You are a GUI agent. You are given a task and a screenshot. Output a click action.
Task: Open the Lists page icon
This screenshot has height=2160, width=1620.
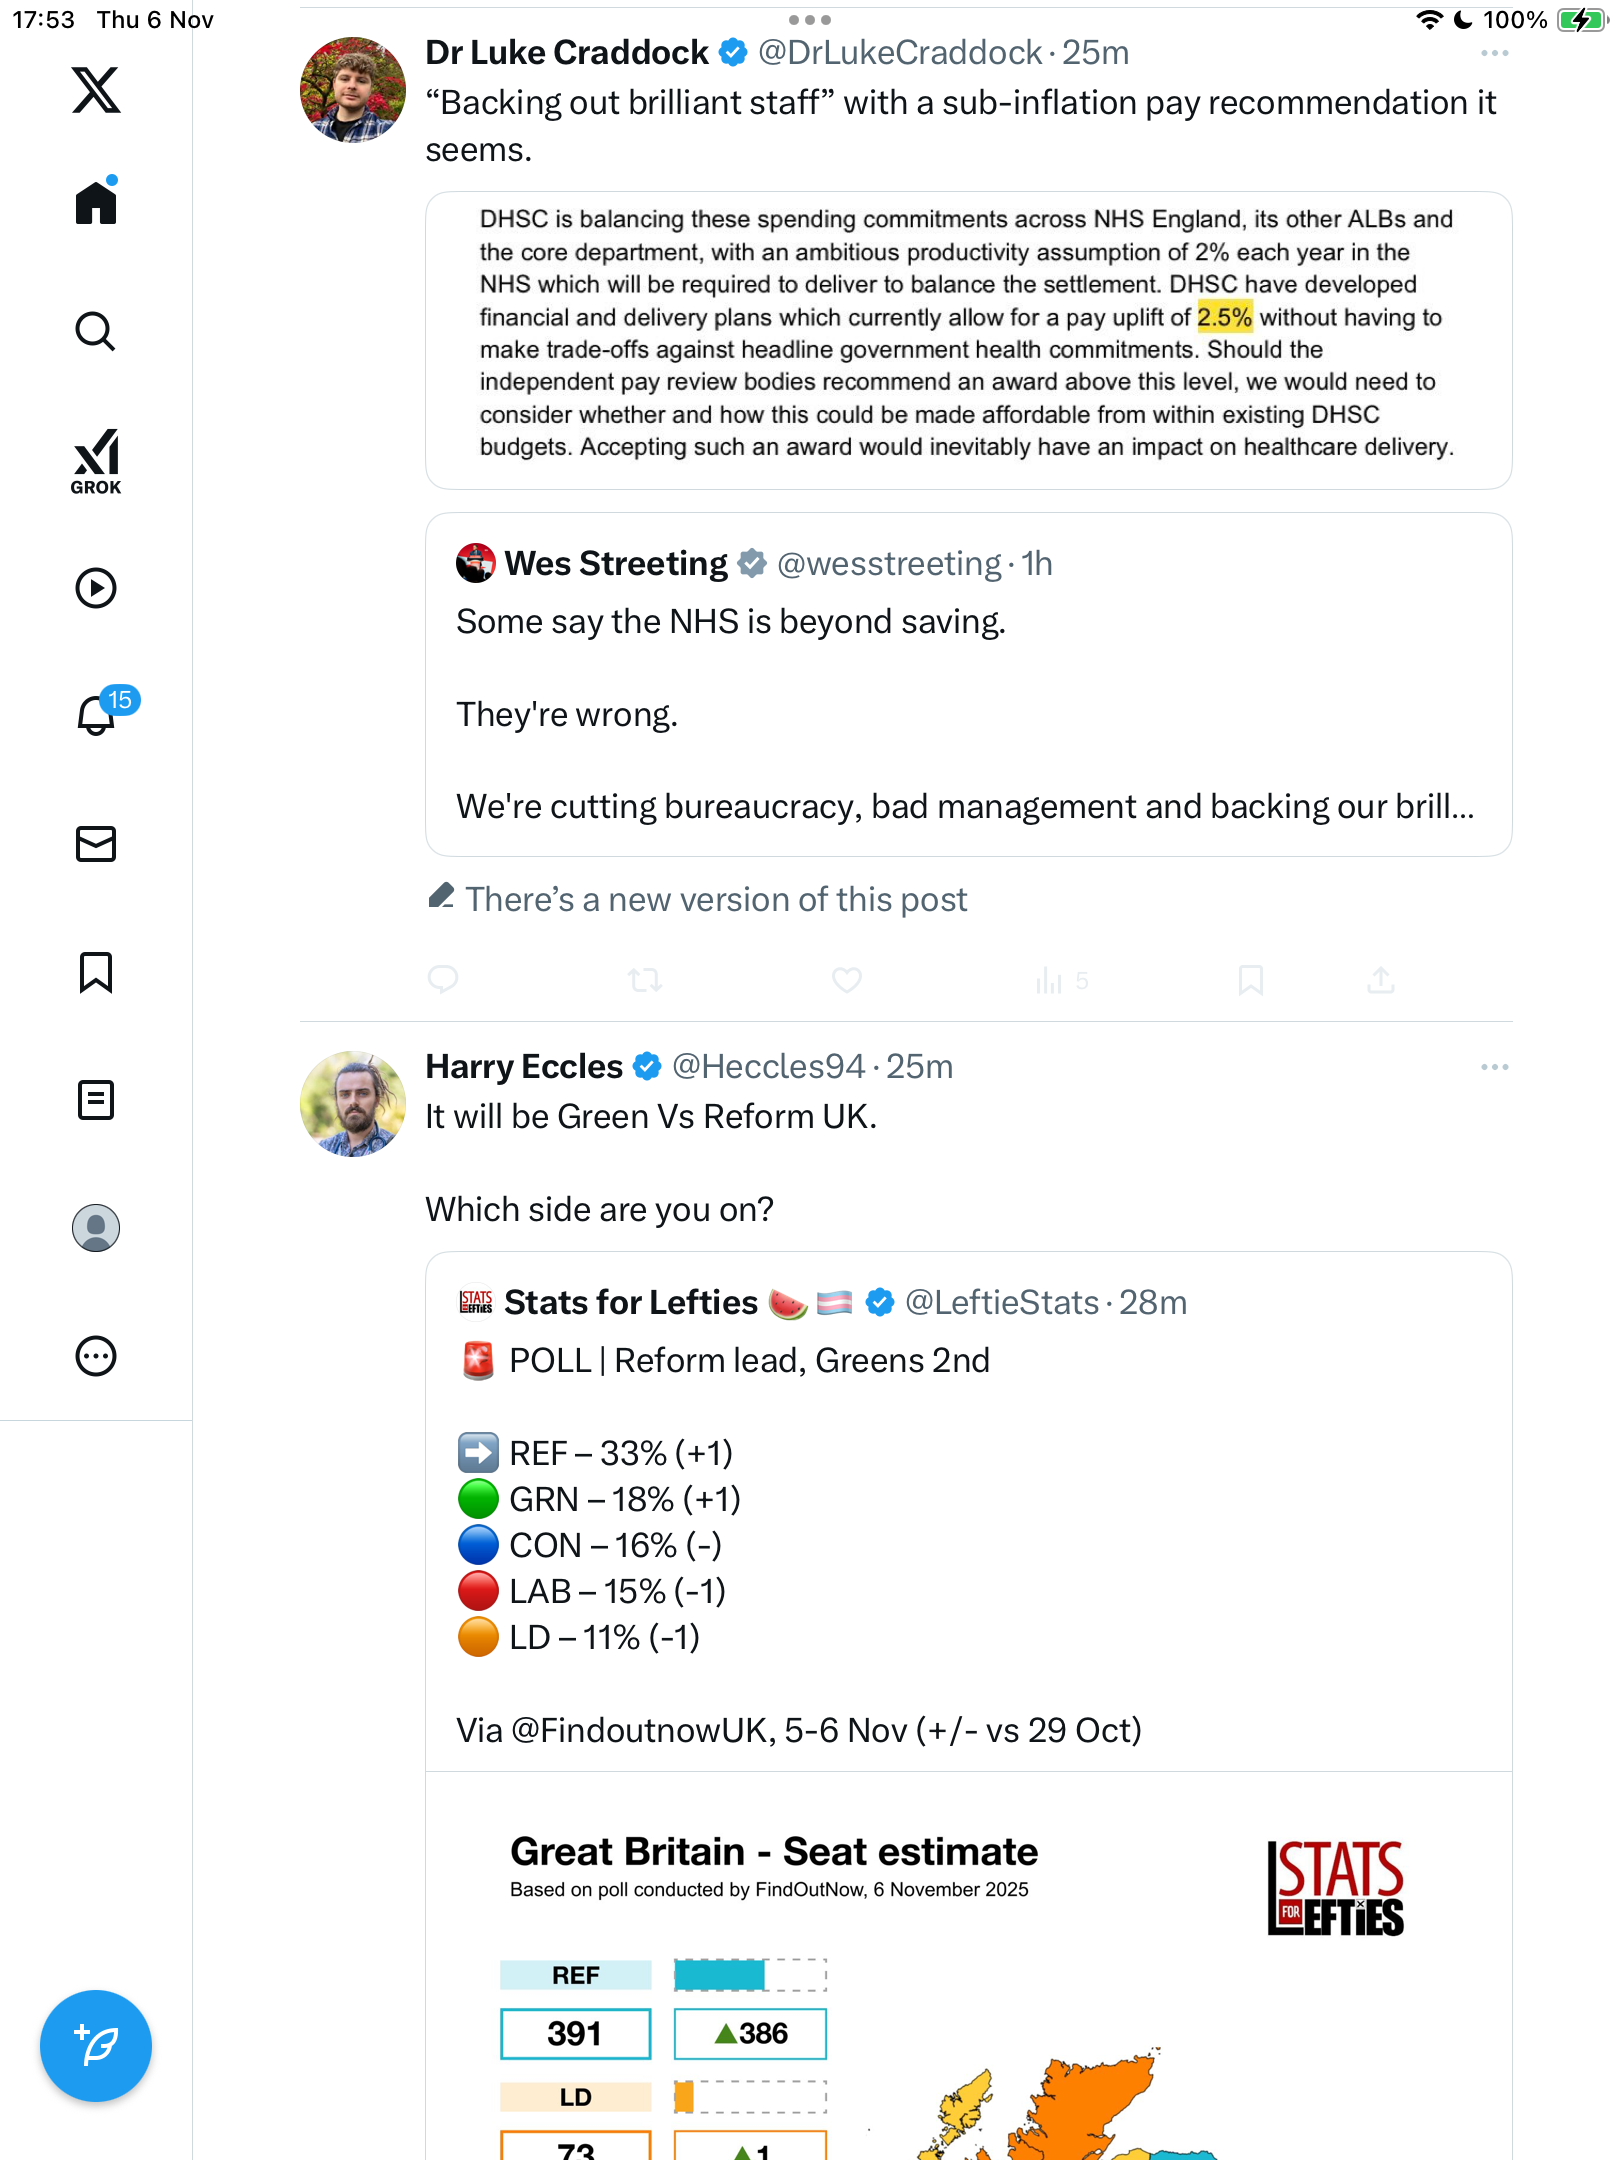pyautogui.click(x=96, y=1100)
